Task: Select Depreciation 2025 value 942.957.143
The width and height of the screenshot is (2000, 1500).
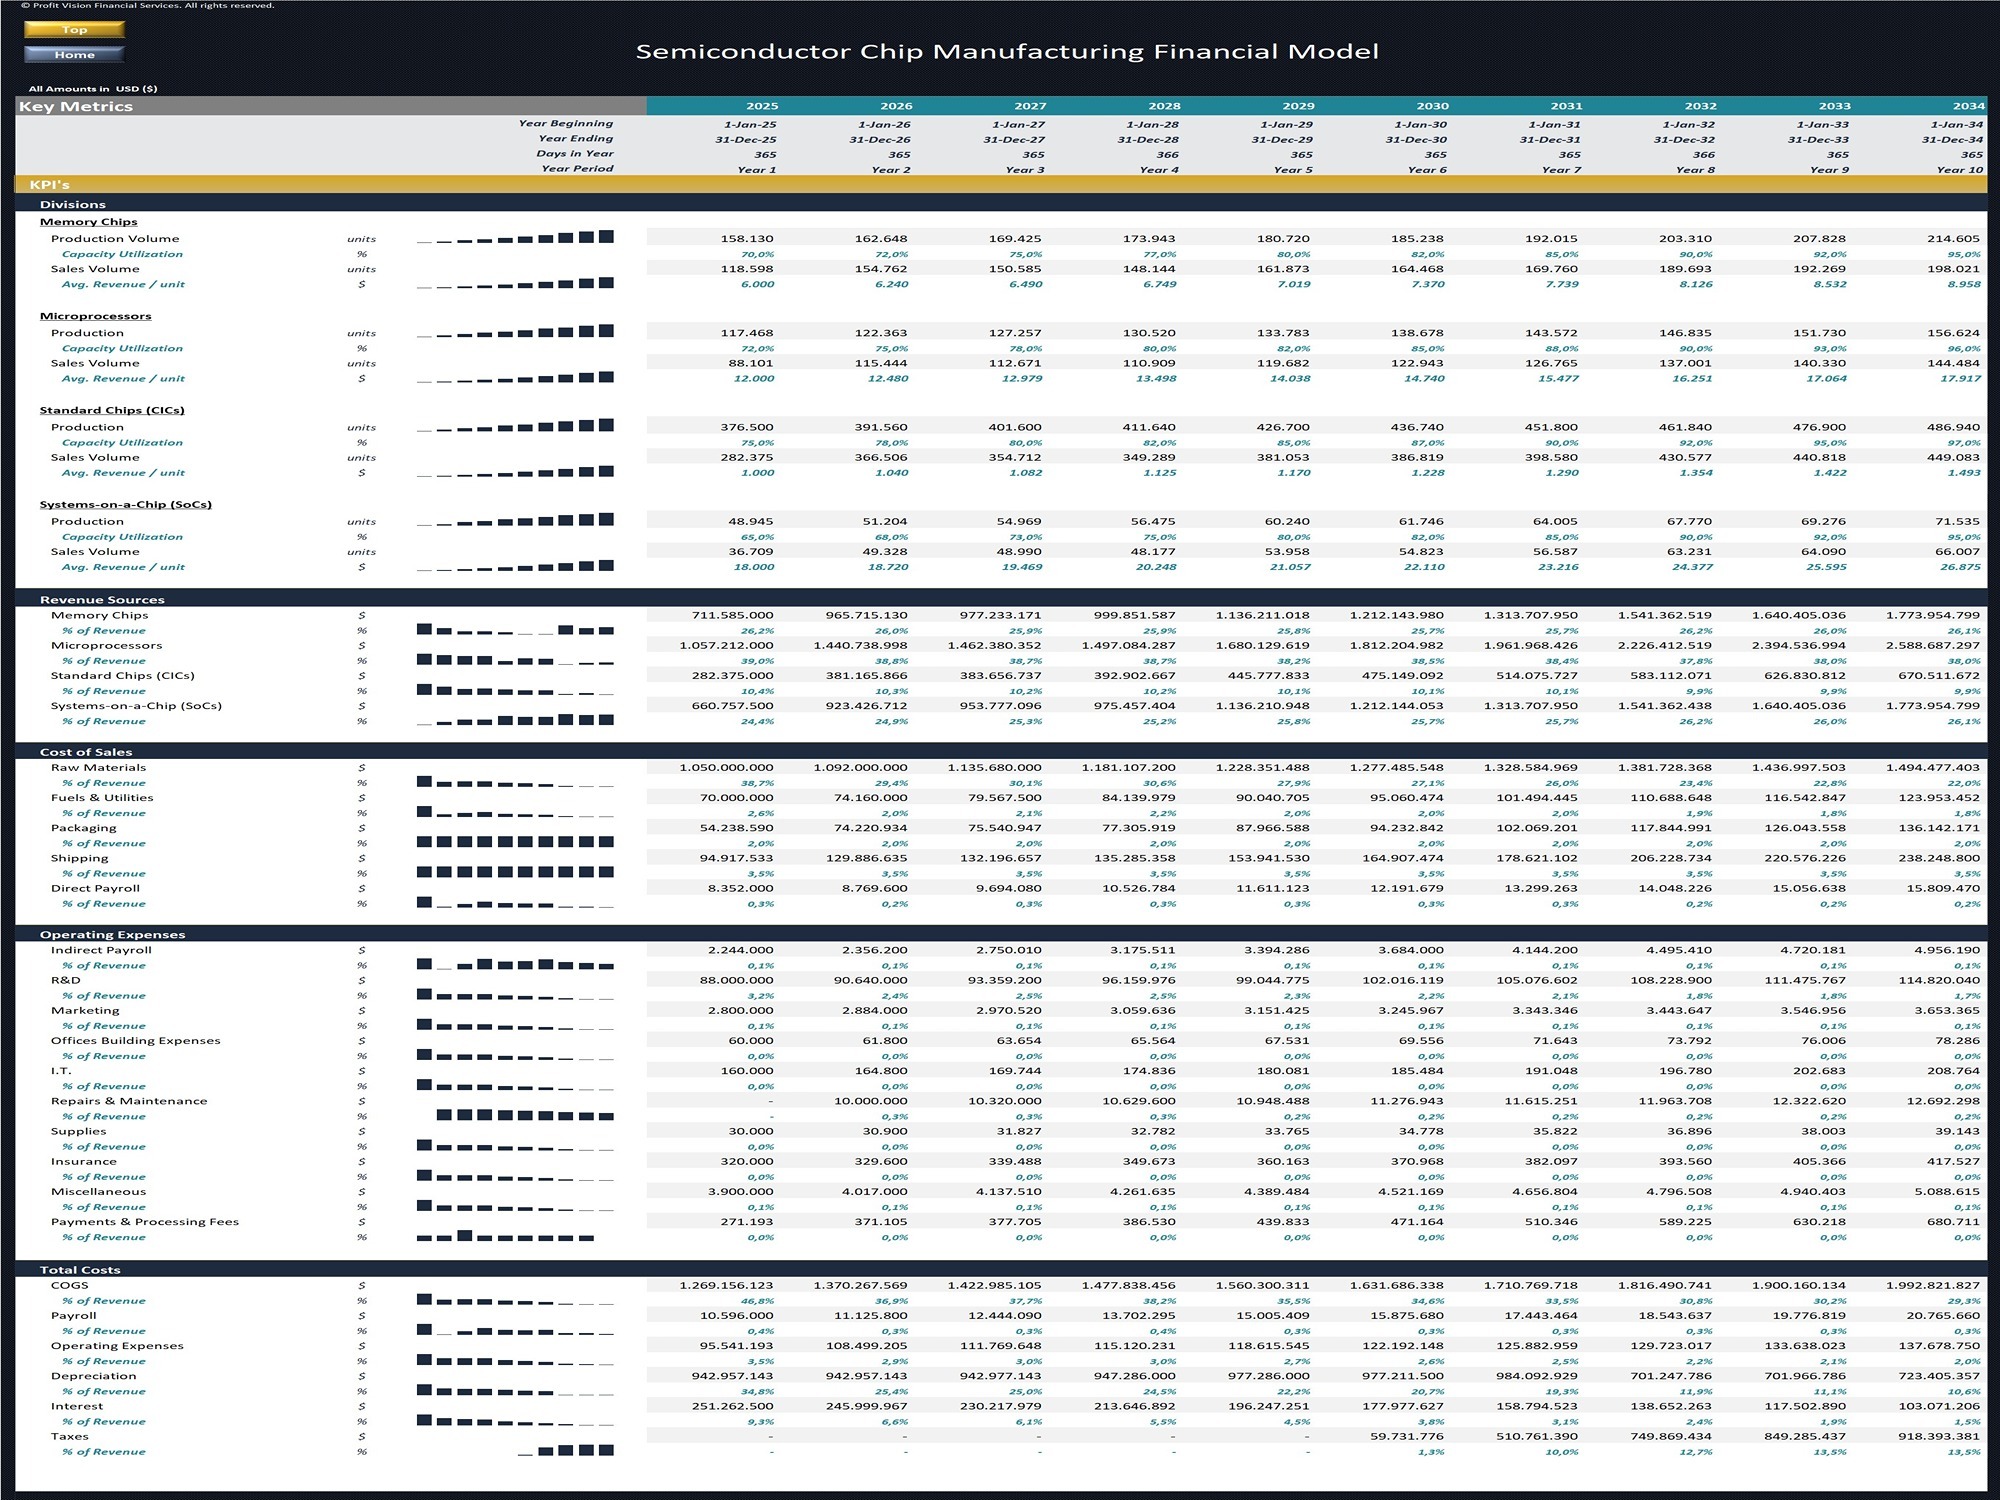Action: 733,1376
